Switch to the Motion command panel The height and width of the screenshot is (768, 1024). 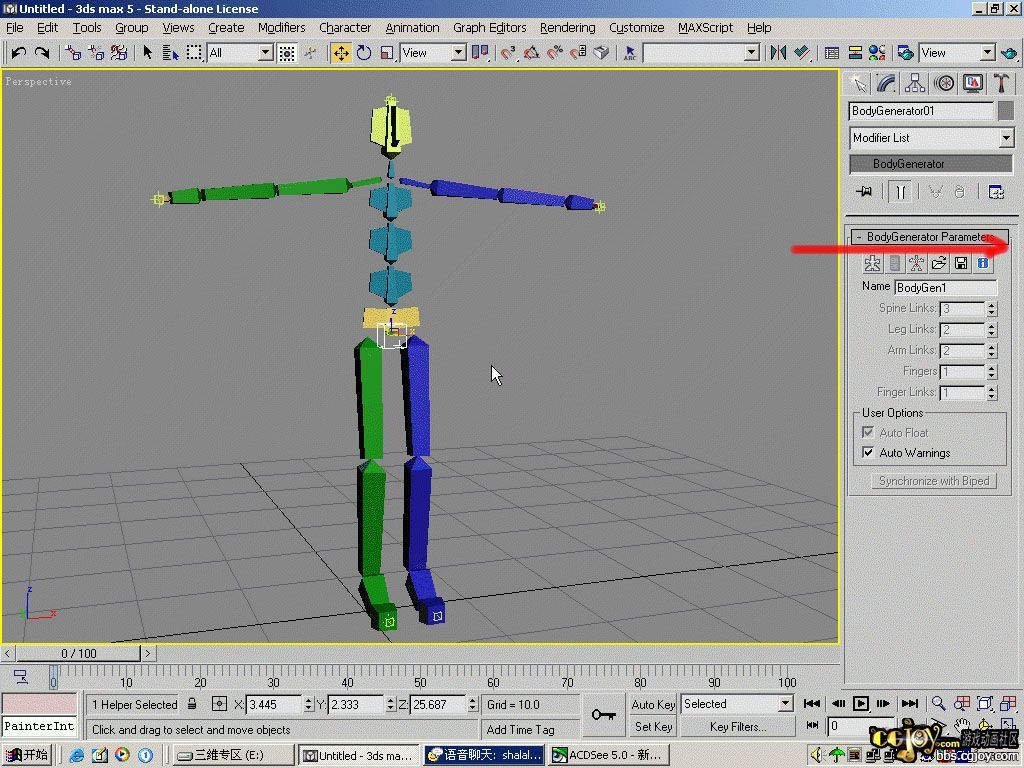(944, 84)
